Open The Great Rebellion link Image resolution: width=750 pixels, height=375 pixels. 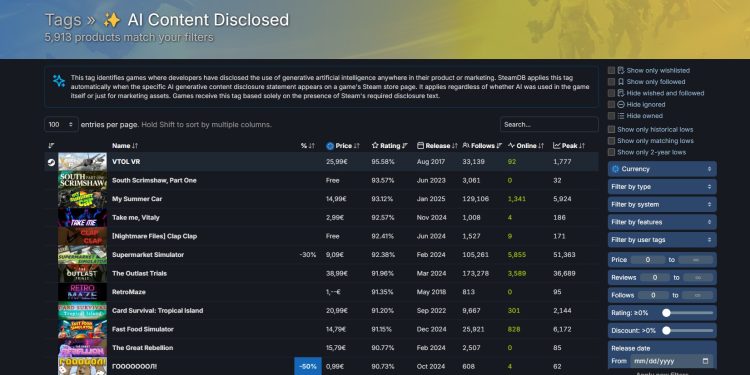click(x=143, y=348)
